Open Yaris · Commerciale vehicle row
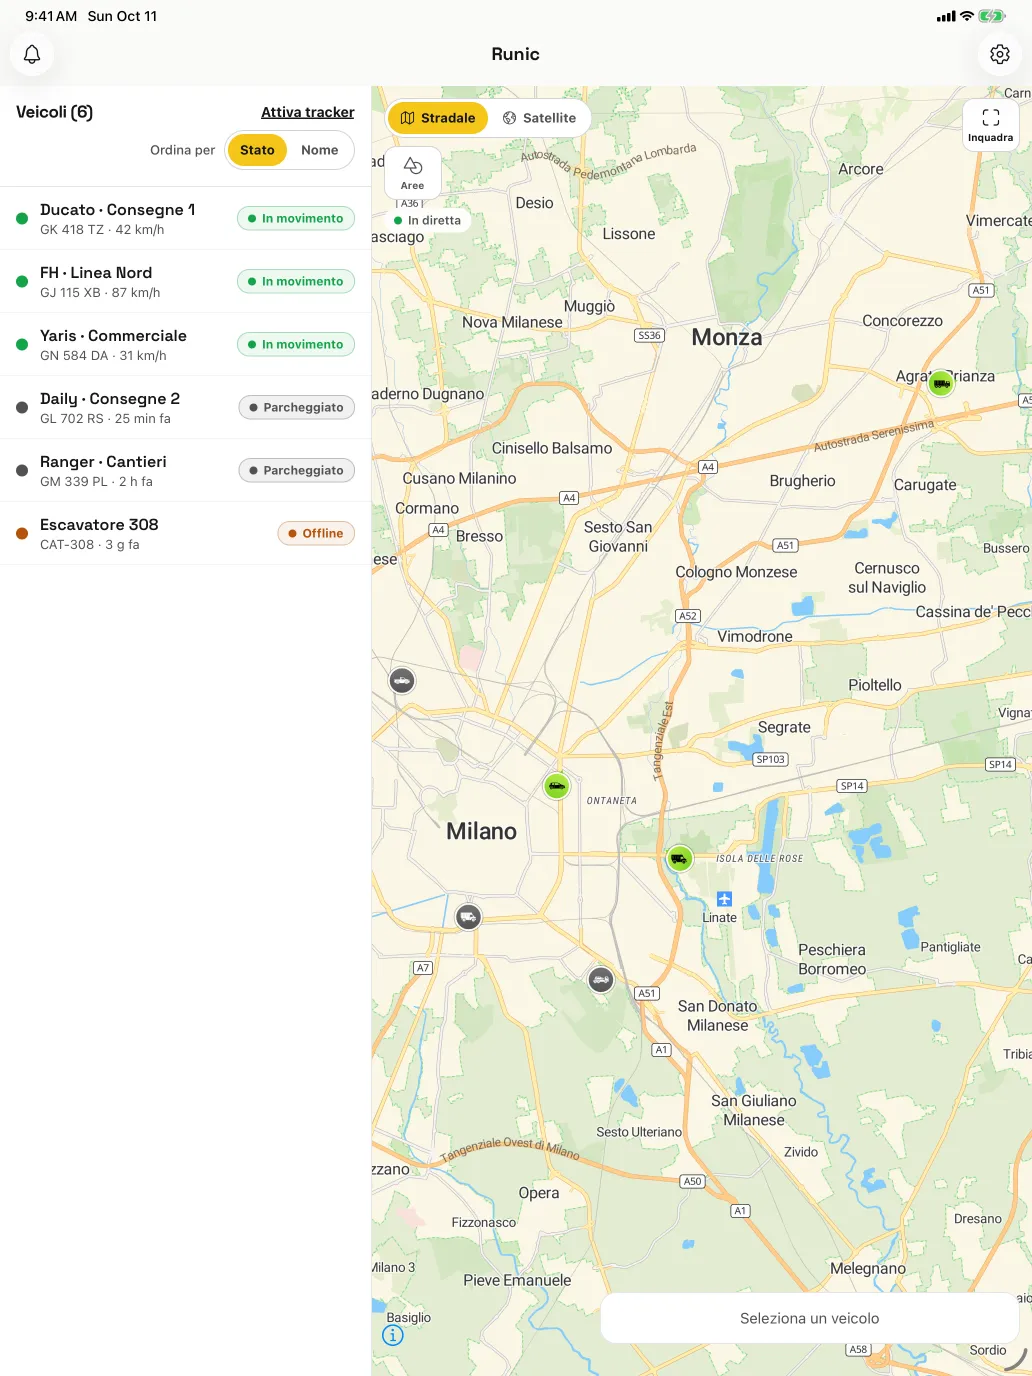Screen dimensions: 1032x1376 click(x=185, y=345)
